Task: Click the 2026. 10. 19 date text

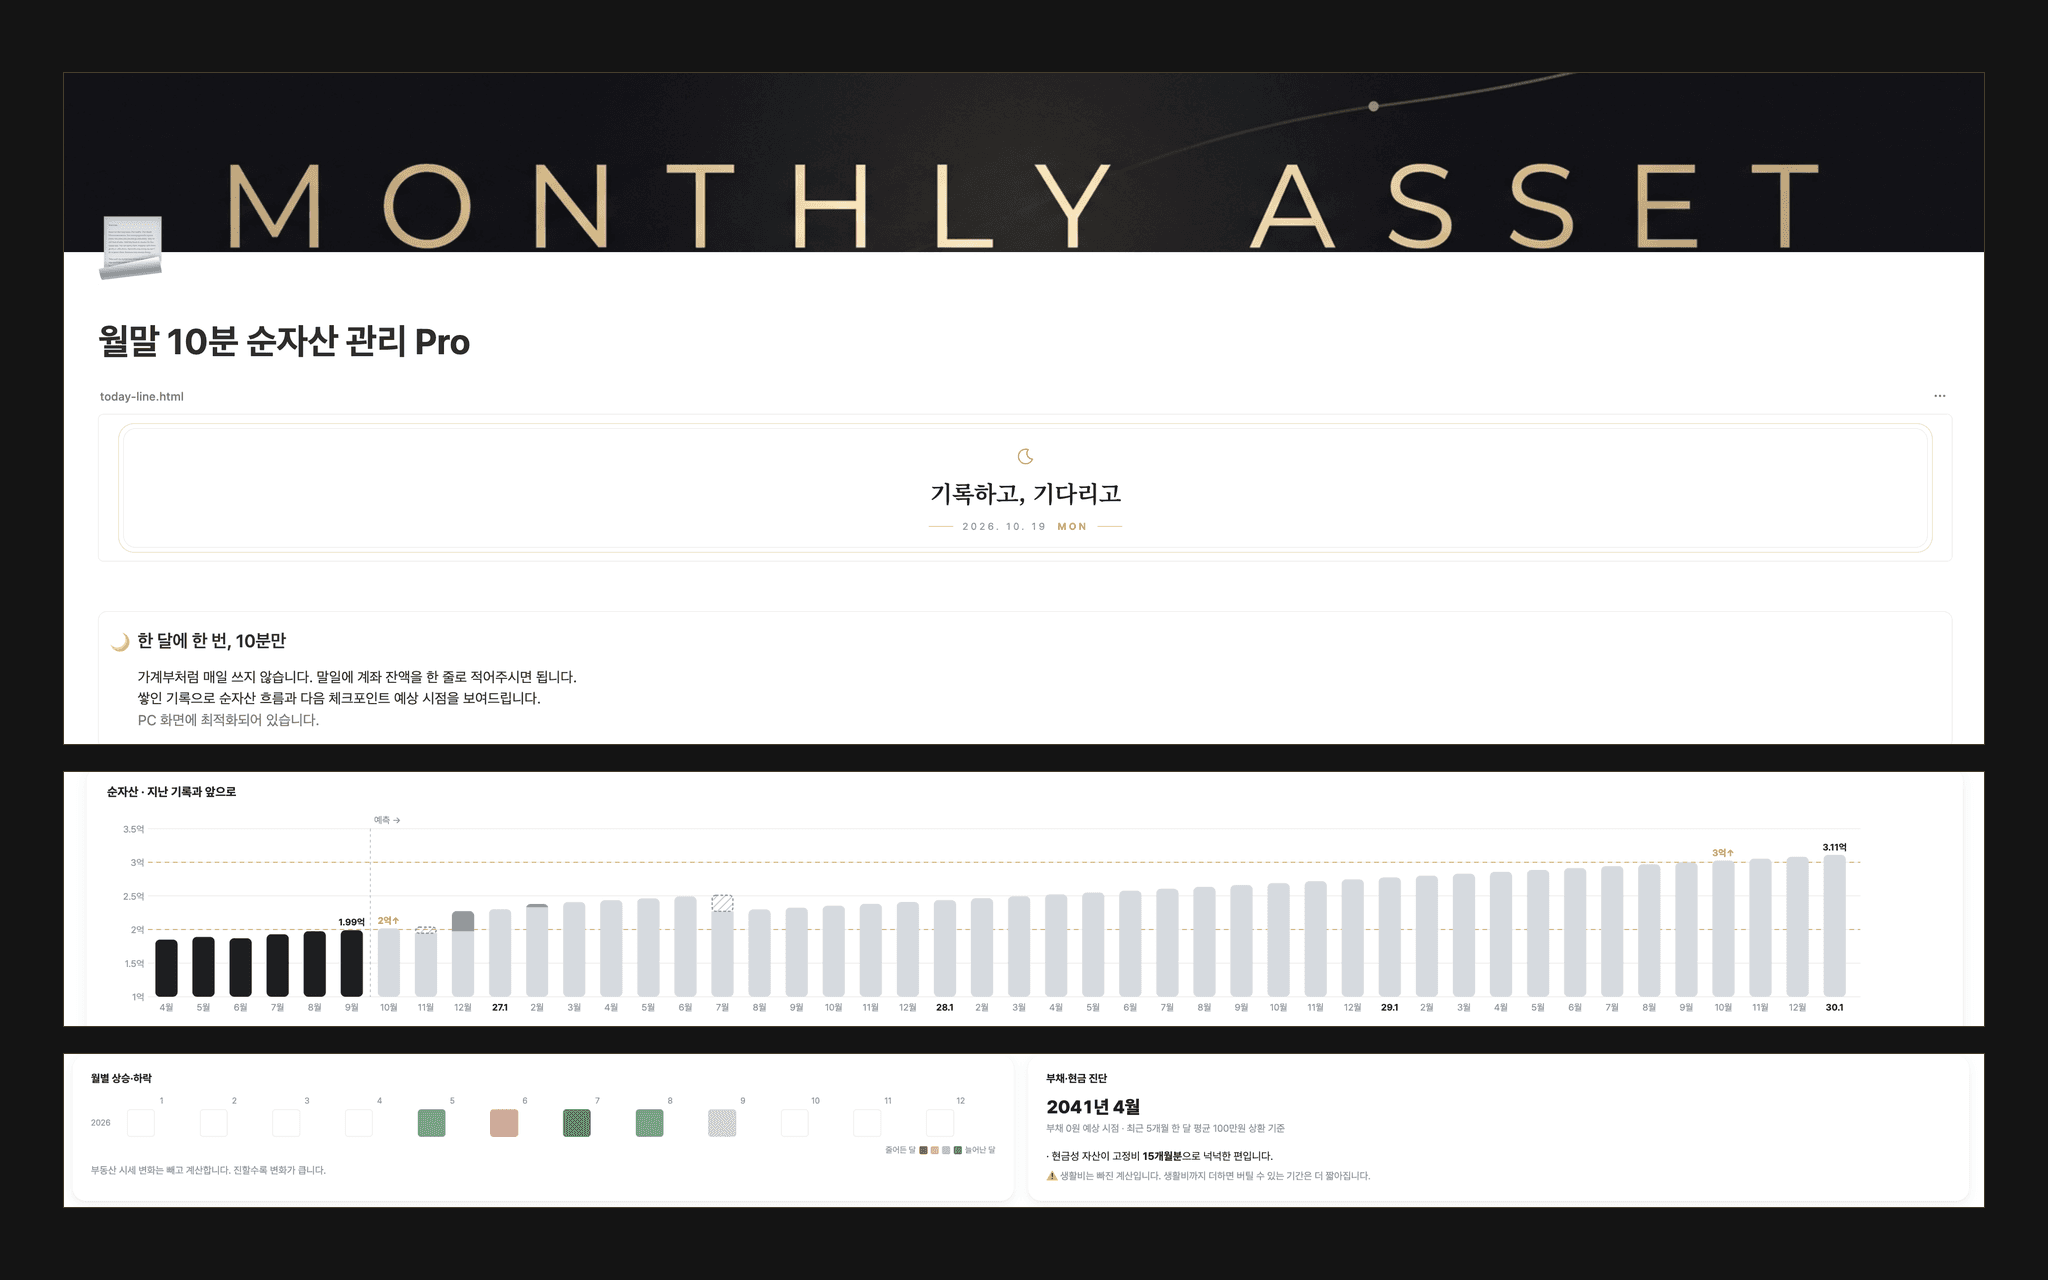Action: tap(1003, 527)
